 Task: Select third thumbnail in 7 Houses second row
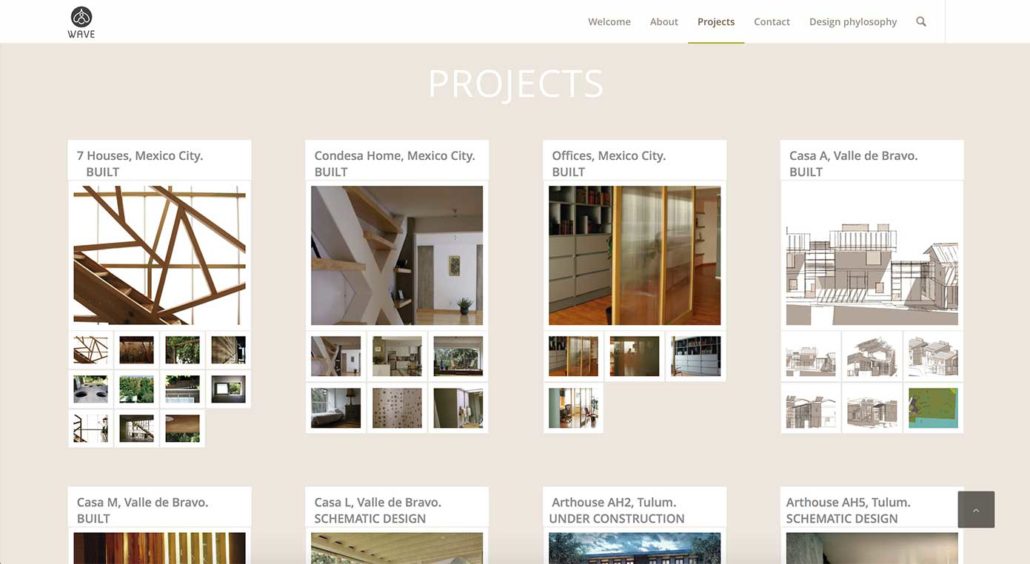point(183,389)
